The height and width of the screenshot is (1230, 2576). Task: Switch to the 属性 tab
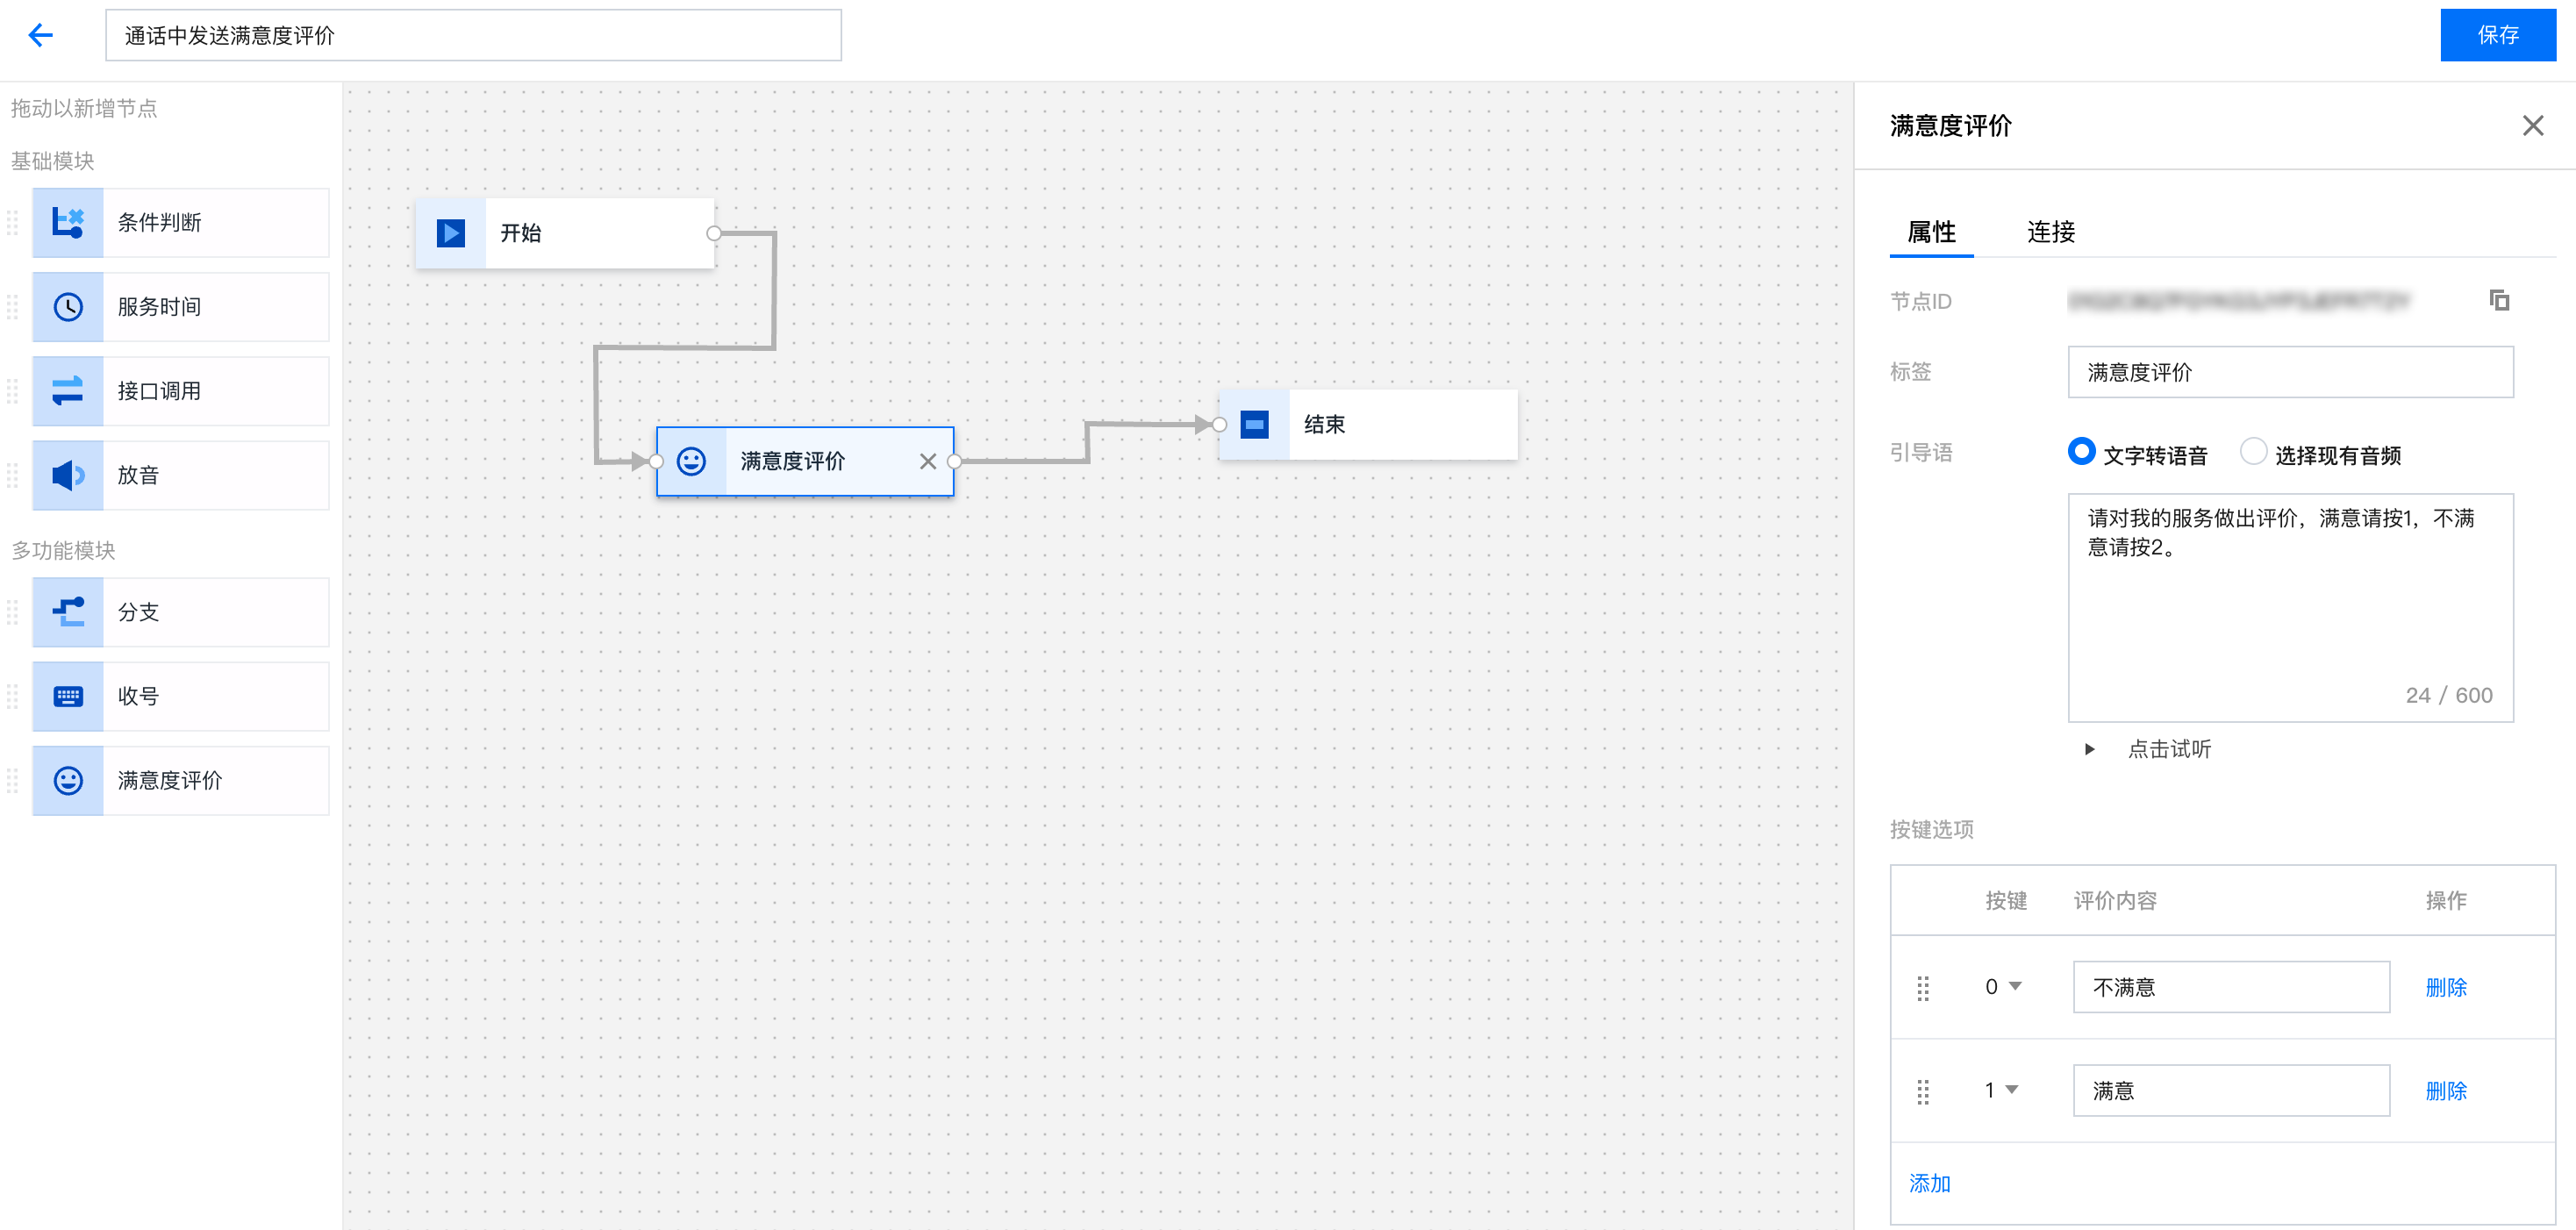(x=1930, y=232)
